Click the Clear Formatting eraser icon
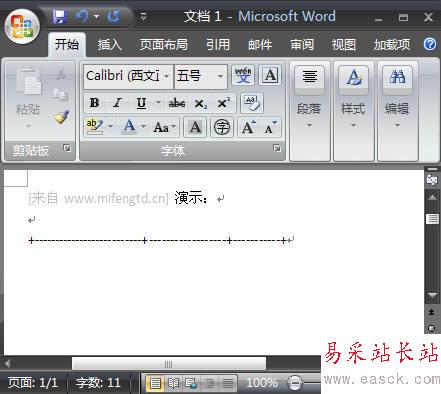This screenshot has height=394, width=441. coord(252,103)
